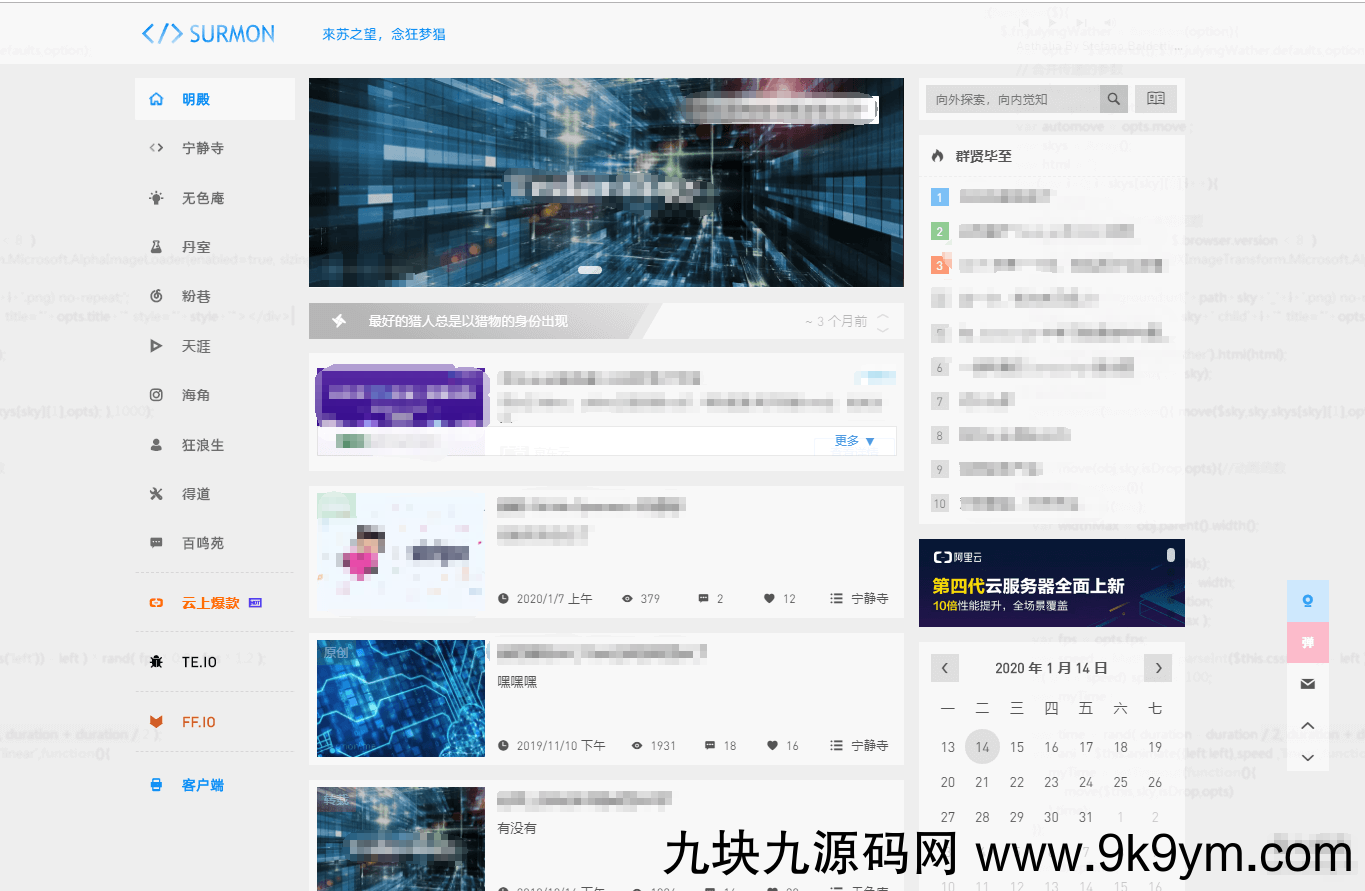Jump to page top with the up arrow
The image size is (1365, 891).
coord(1307,726)
